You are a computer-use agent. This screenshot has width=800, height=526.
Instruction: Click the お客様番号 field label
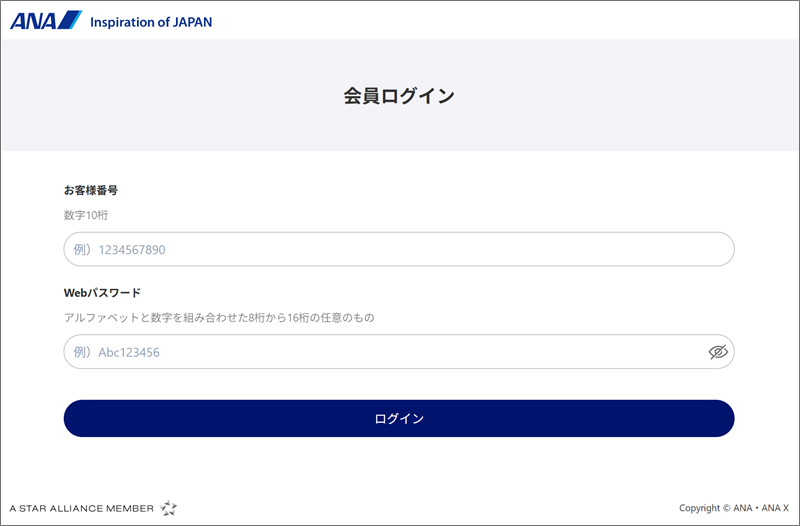91,190
